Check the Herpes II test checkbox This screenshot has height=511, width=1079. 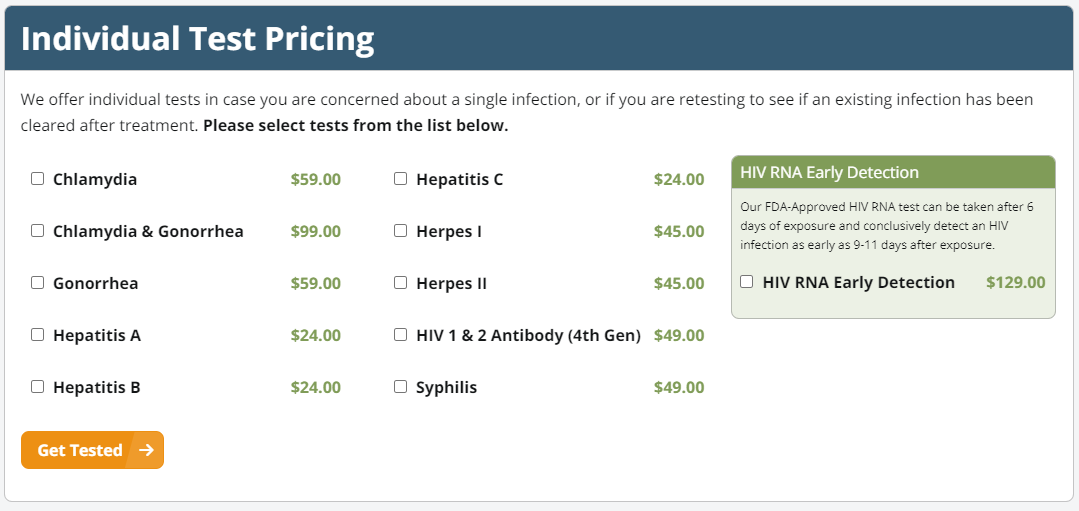[401, 283]
